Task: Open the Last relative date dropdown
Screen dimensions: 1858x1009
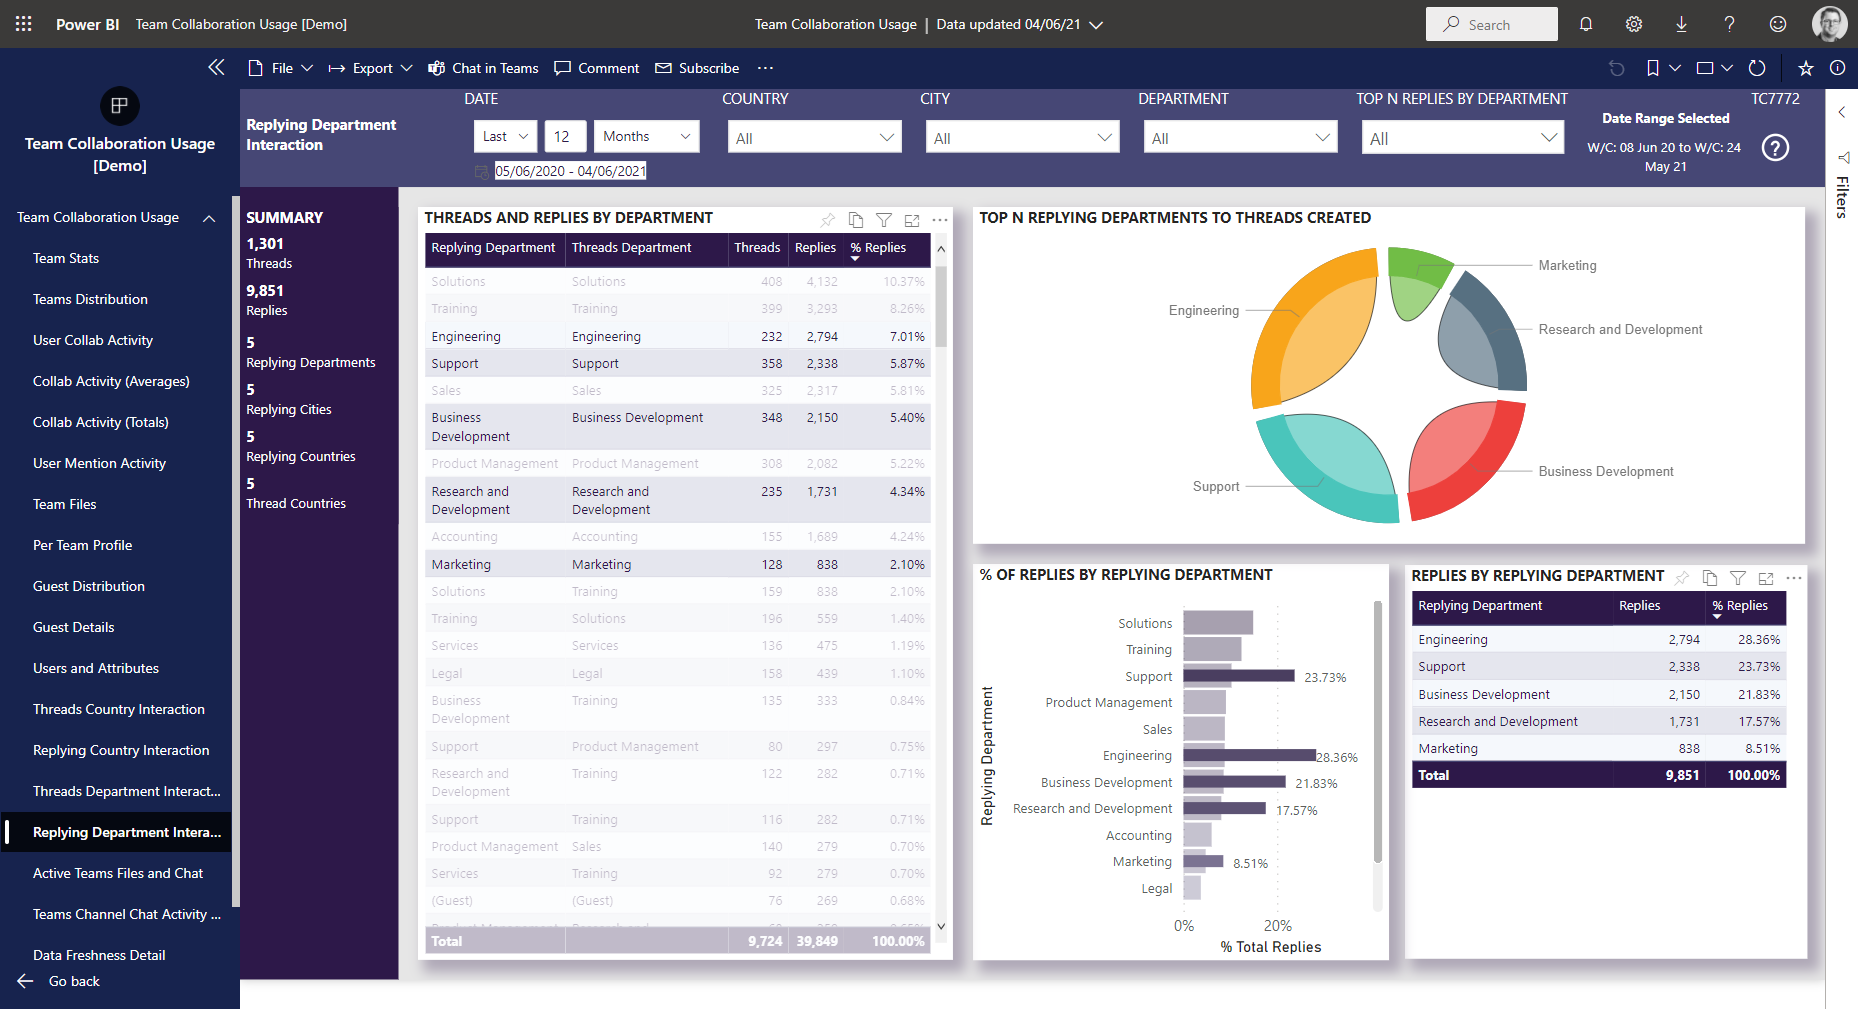Action: [x=505, y=137]
